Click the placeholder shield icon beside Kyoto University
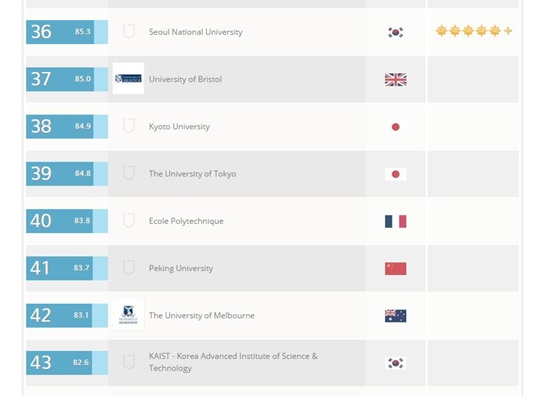The height and width of the screenshot is (396, 540). 129,126
